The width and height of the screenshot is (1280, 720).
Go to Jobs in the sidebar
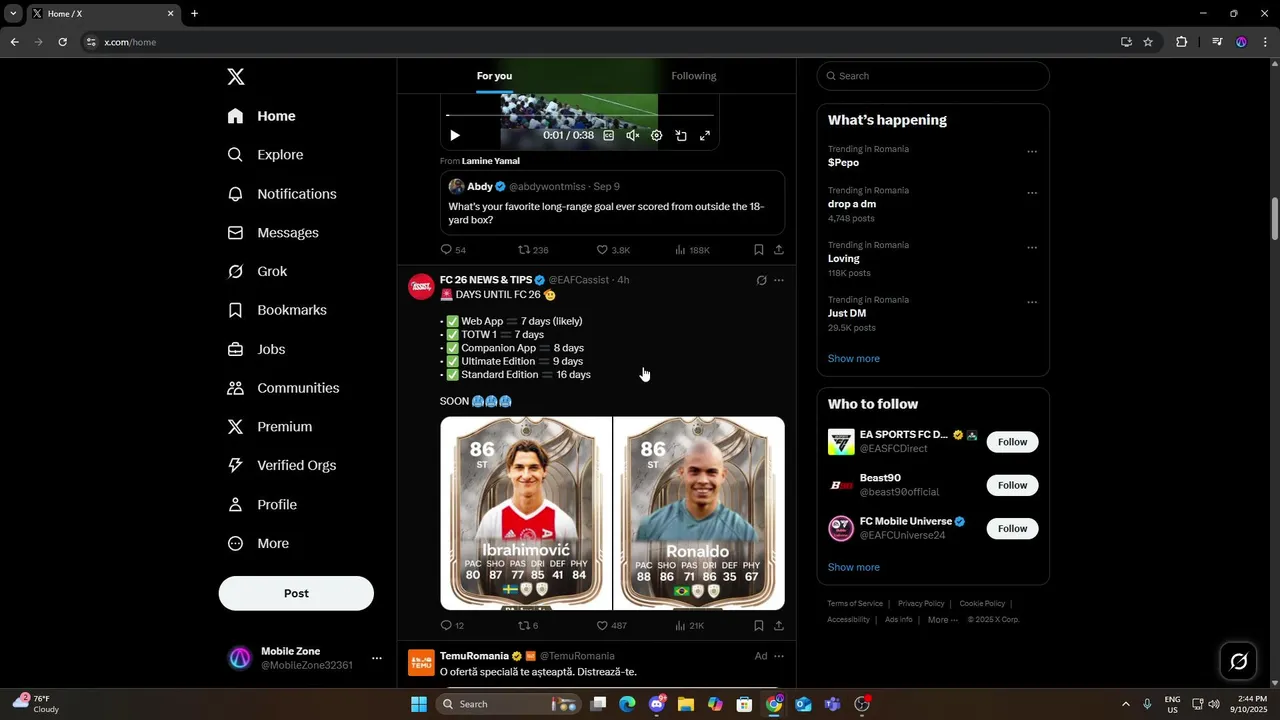coord(257,349)
